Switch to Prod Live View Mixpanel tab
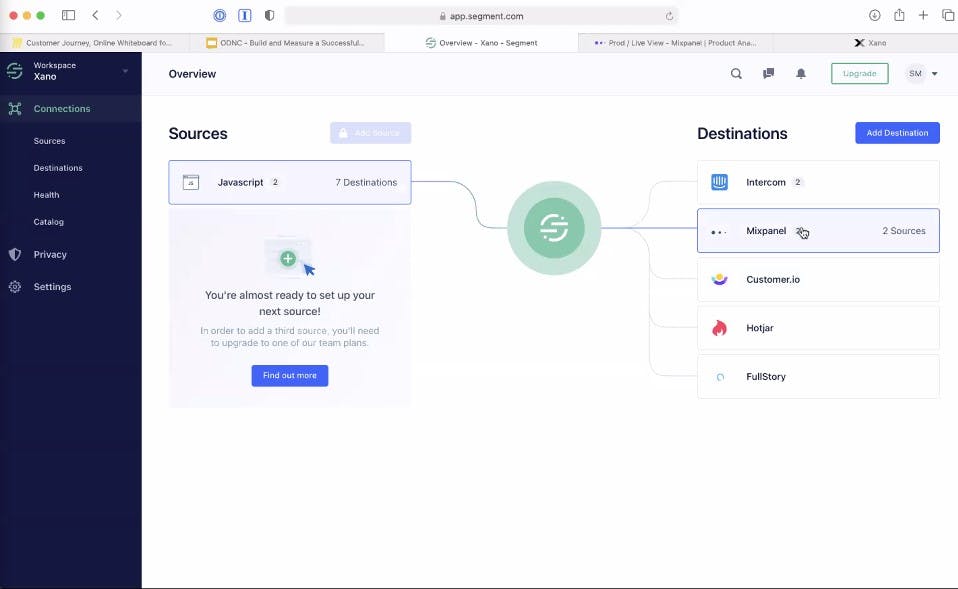This screenshot has width=958, height=589. pyautogui.click(x=676, y=43)
